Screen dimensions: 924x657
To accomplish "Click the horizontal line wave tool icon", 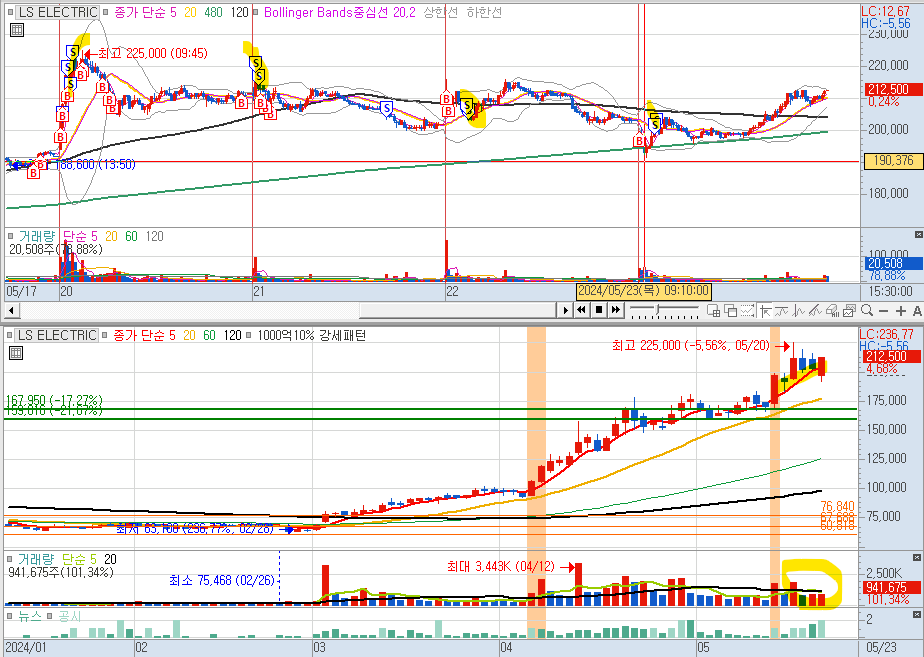I will [782, 311].
